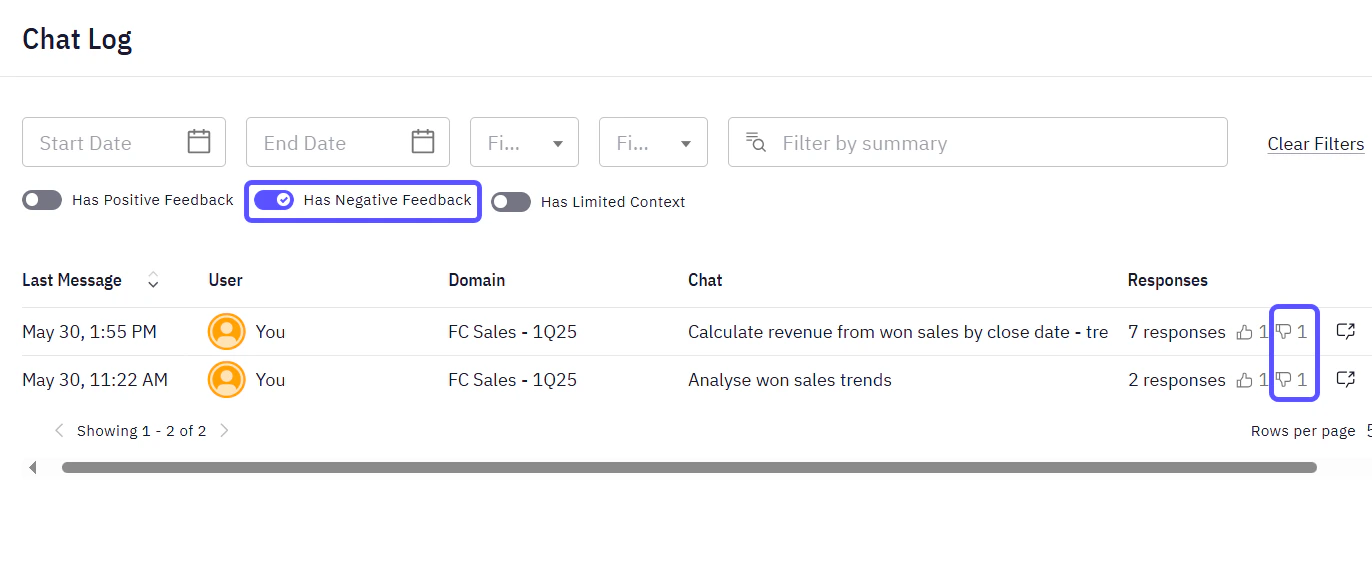Click 'Analyse won sales trends' chat summary
The image size is (1372, 563).
tap(789, 380)
